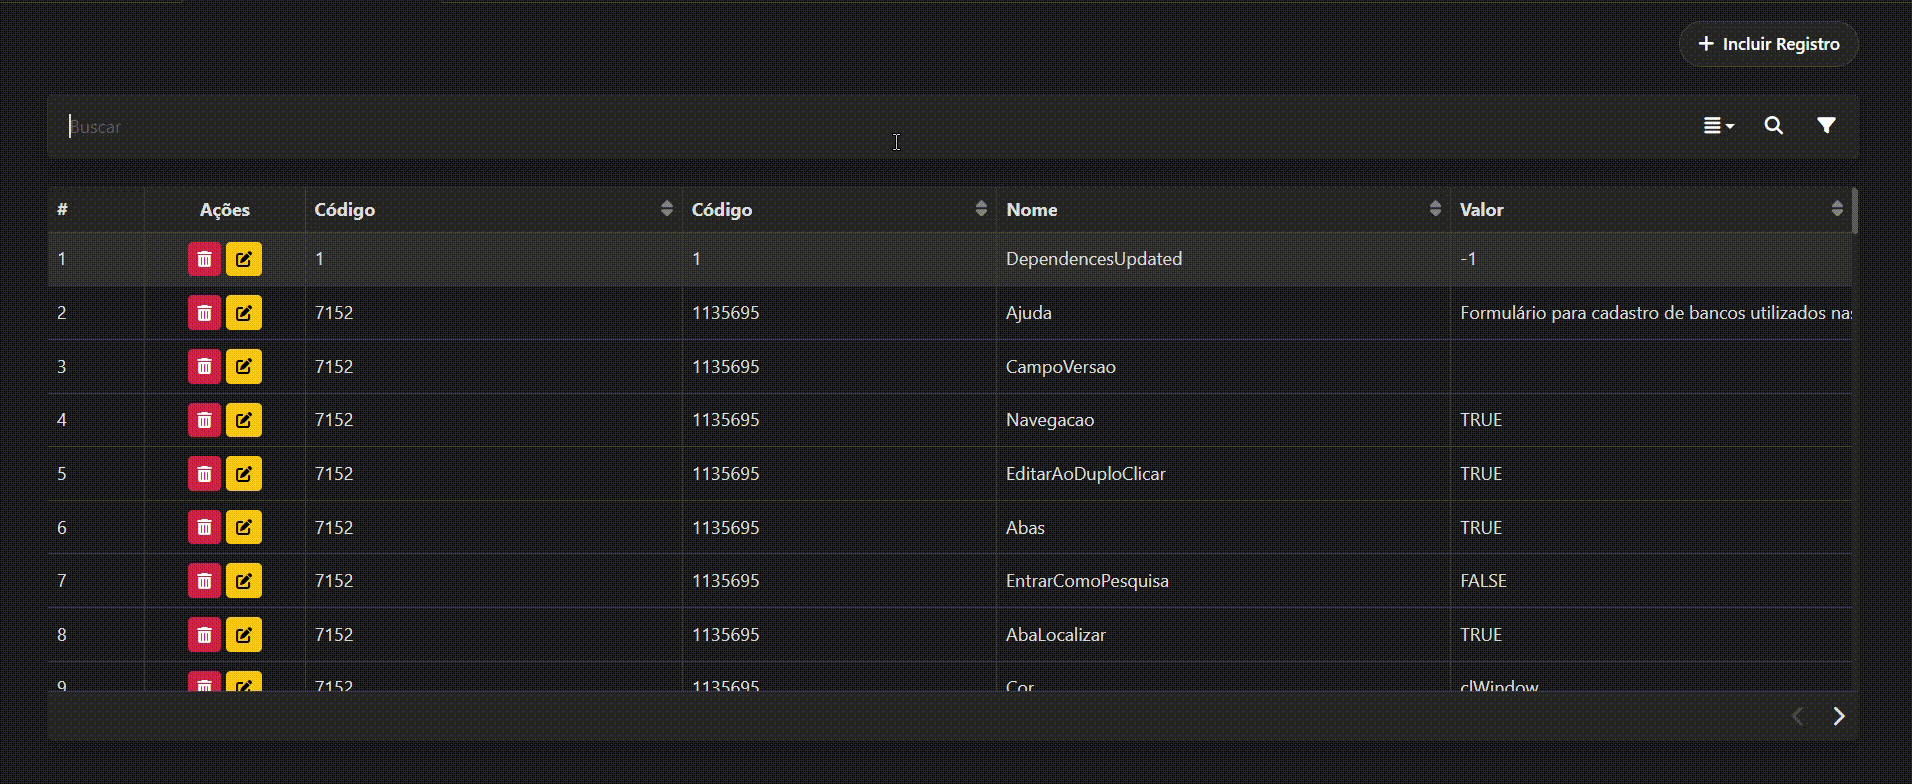Sort the table by Valor column
Image resolution: width=1912 pixels, height=784 pixels.
pos(1837,209)
